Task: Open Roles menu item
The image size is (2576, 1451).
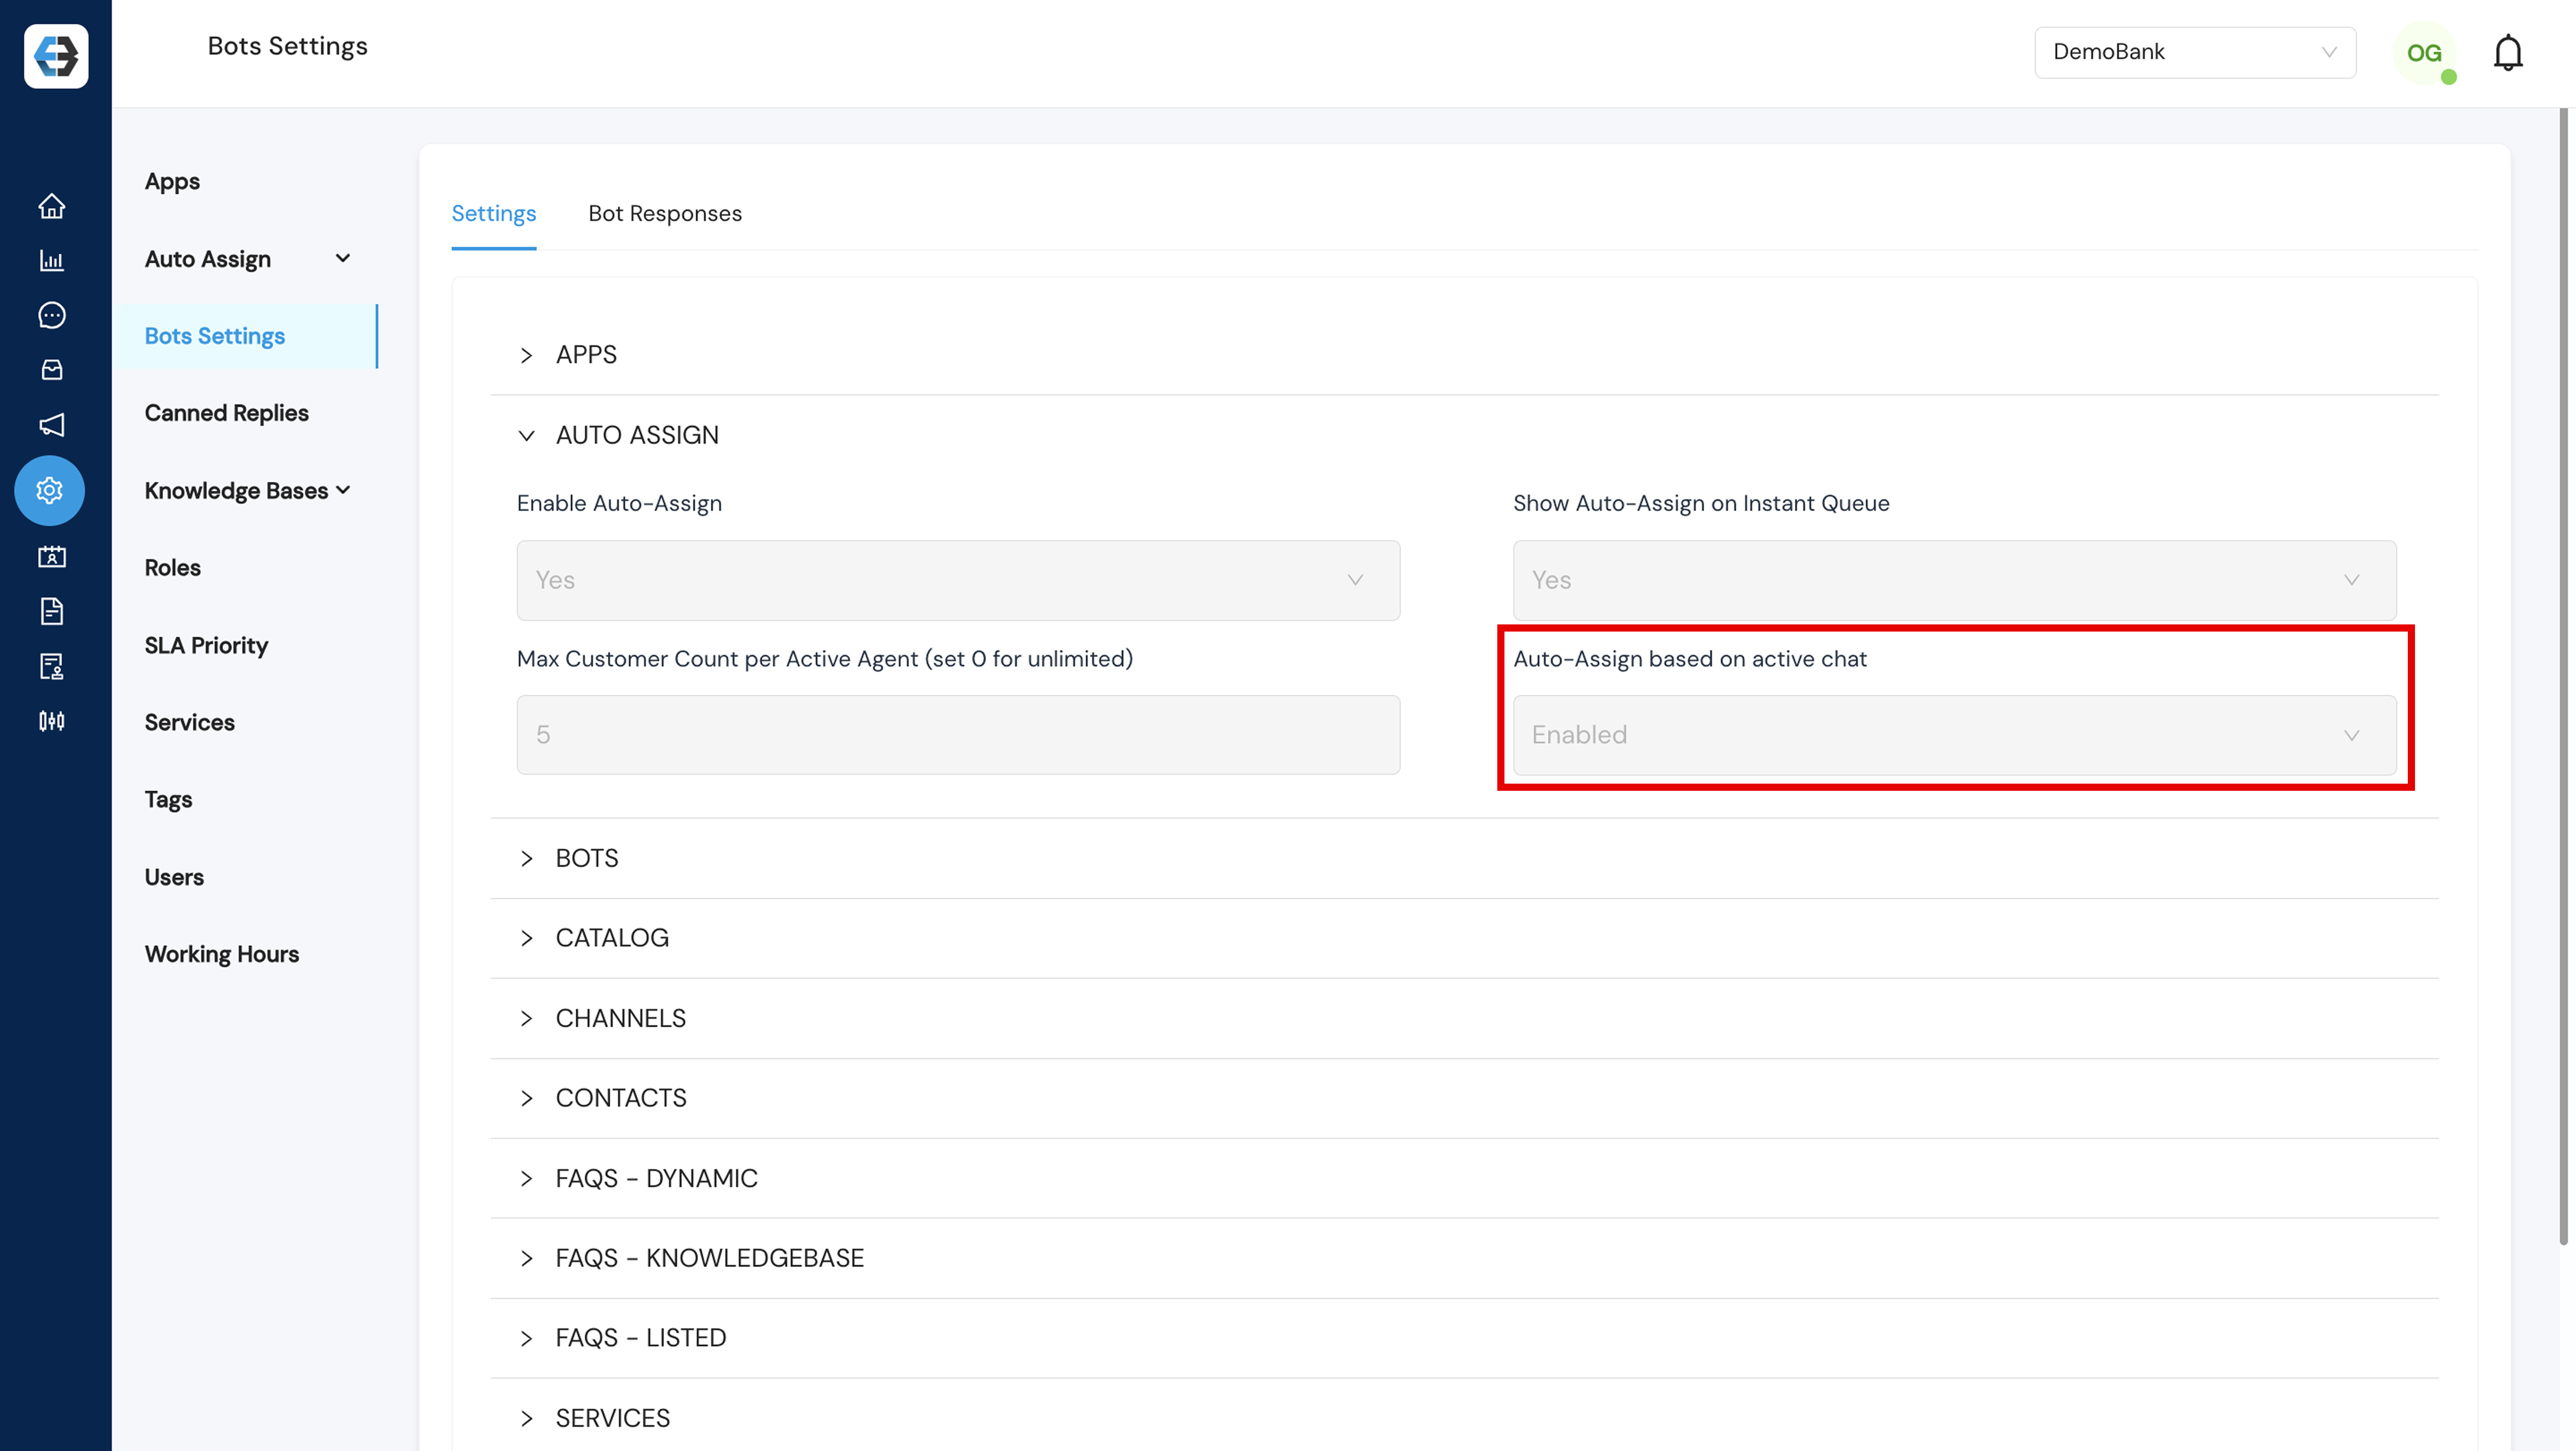Action: [172, 568]
